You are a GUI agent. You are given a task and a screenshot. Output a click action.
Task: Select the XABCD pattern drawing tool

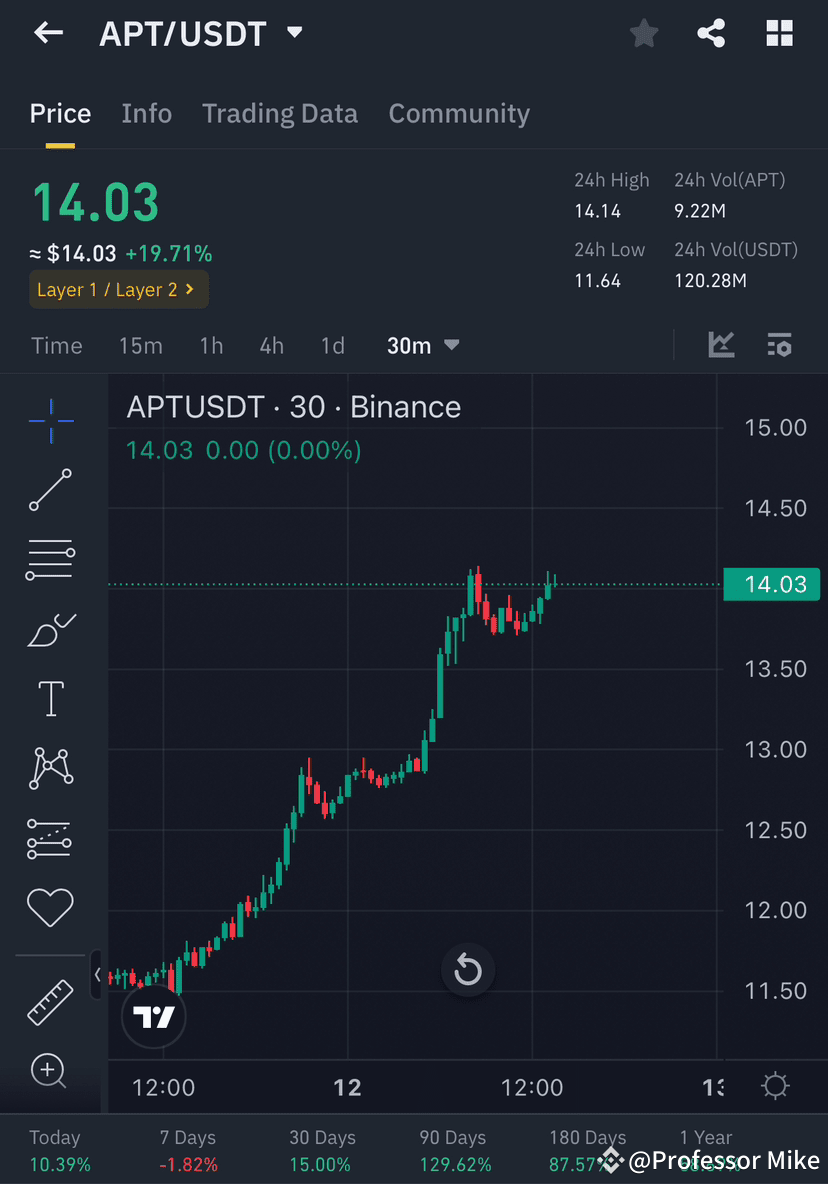tap(50, 768)
